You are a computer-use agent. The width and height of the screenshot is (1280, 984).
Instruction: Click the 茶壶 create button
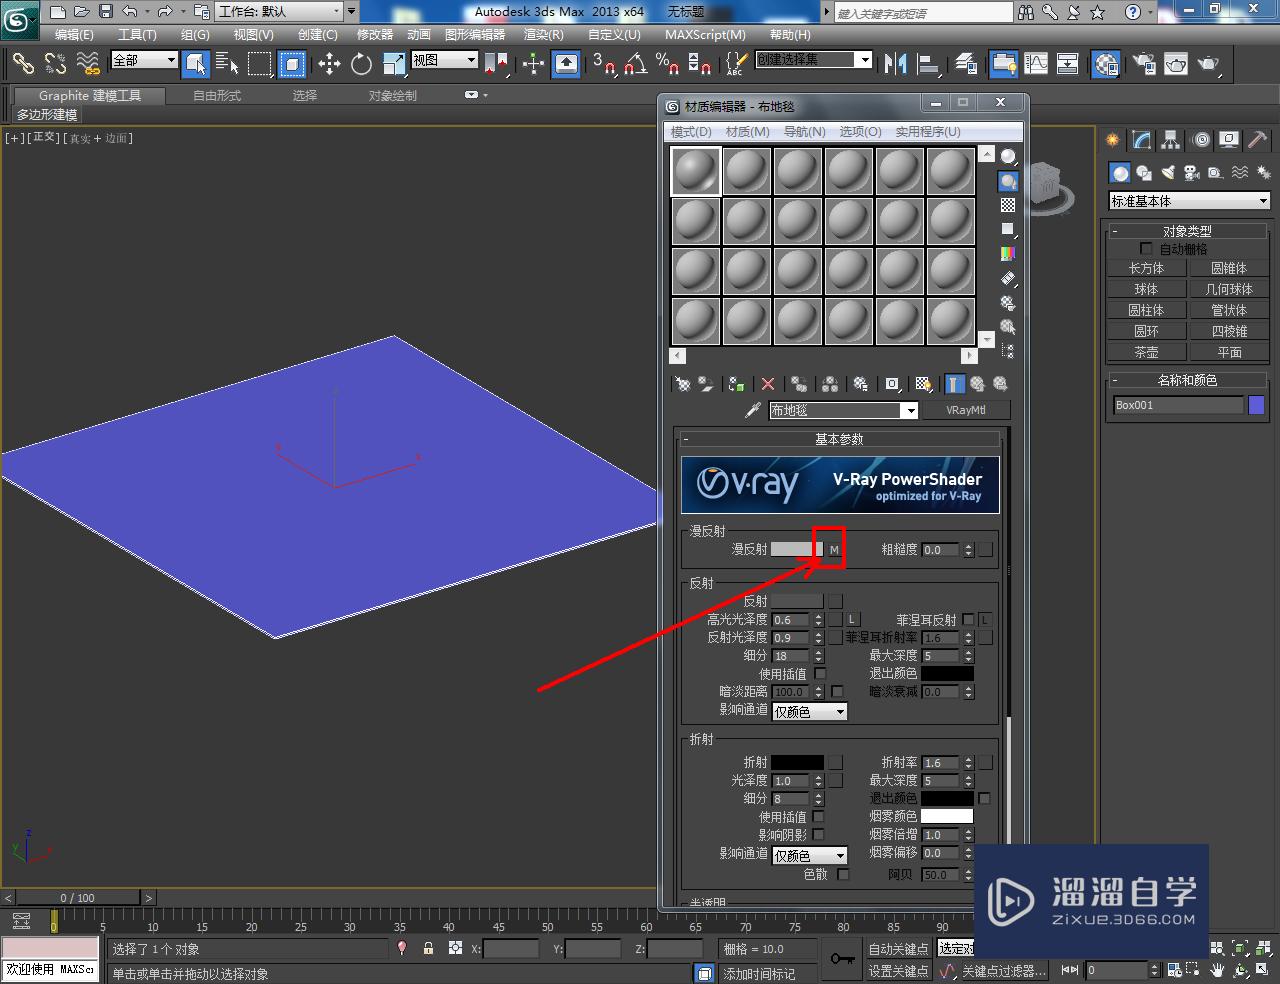pos(1146,352)
